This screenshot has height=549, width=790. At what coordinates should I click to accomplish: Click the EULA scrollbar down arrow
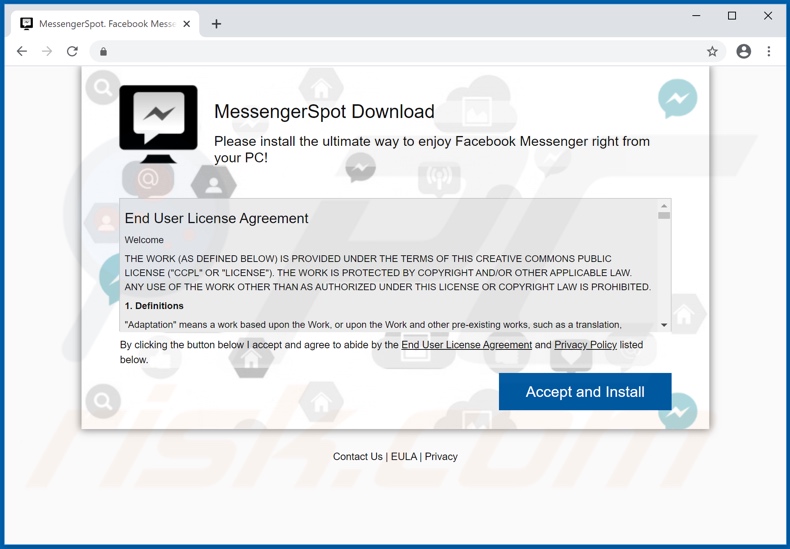pos(664,325)
